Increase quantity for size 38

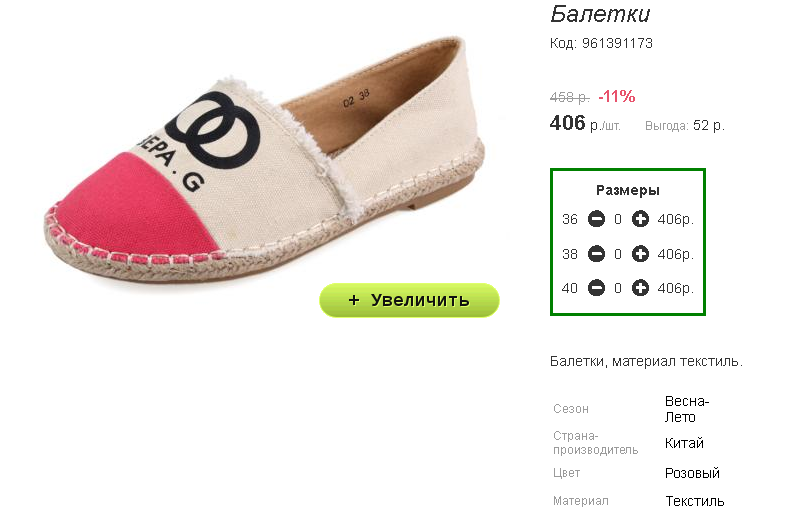[x=640, y=254]
